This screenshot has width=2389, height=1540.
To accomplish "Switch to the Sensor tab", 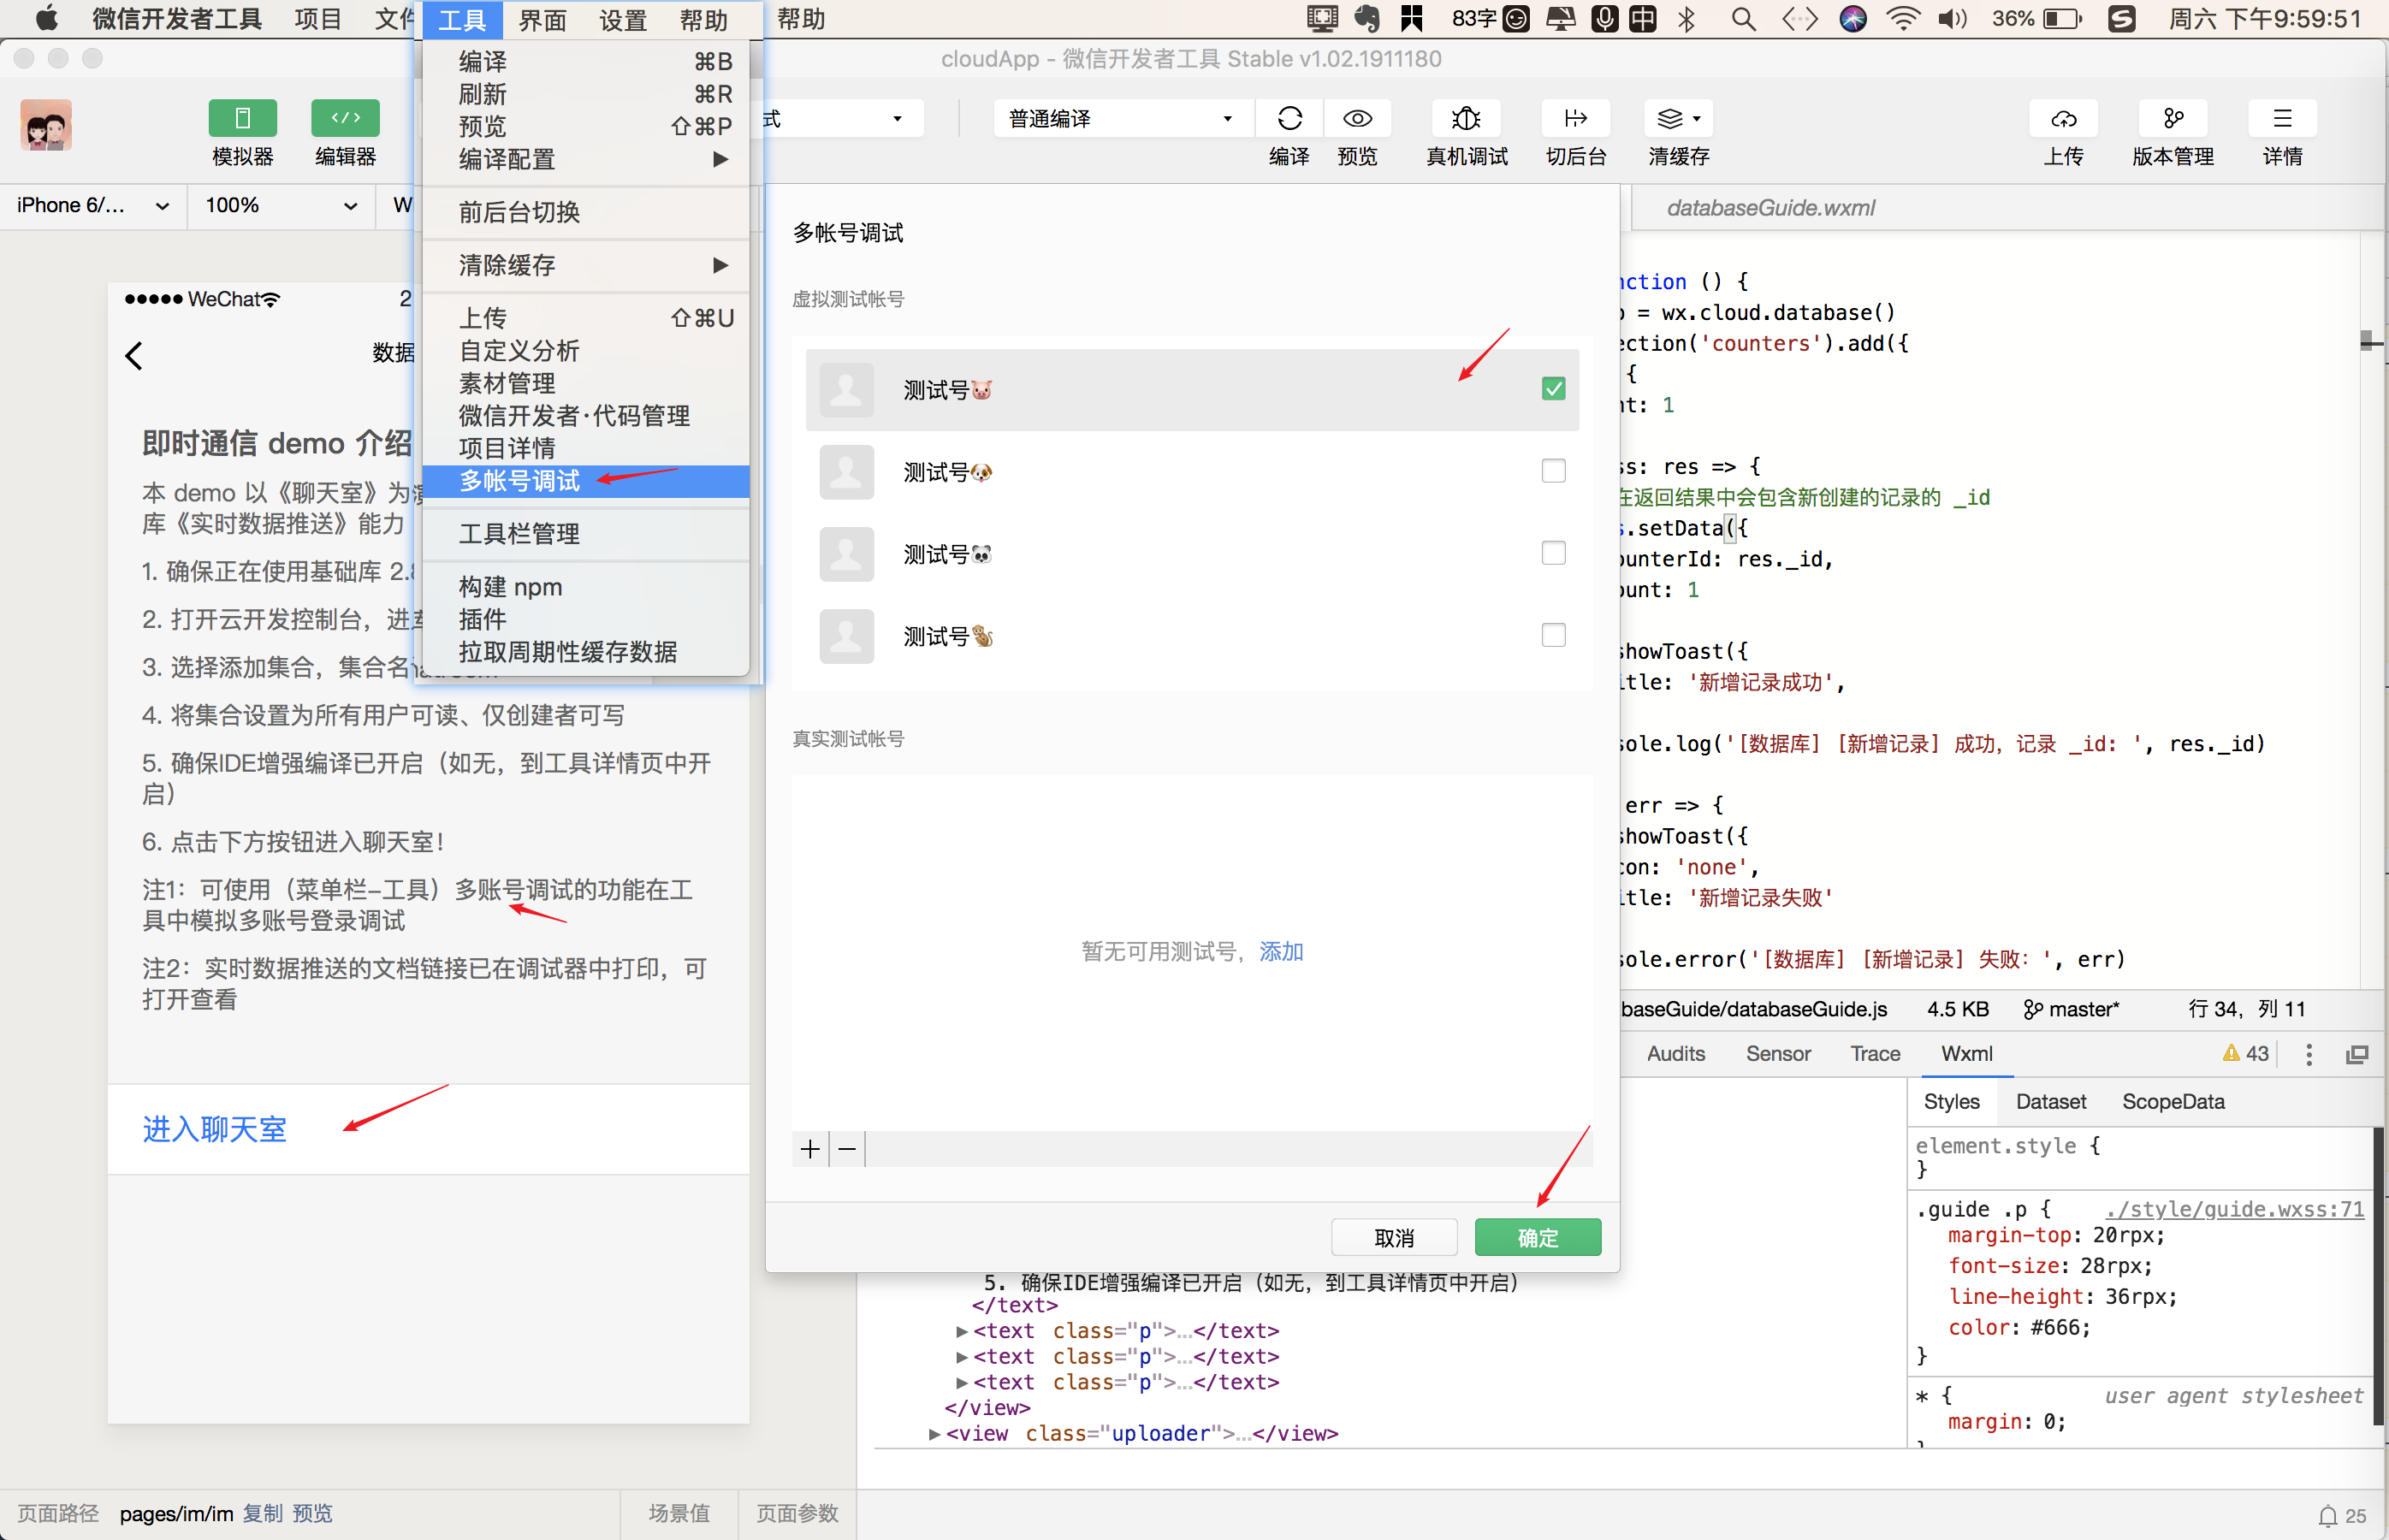I will tap(1777, 1054).
